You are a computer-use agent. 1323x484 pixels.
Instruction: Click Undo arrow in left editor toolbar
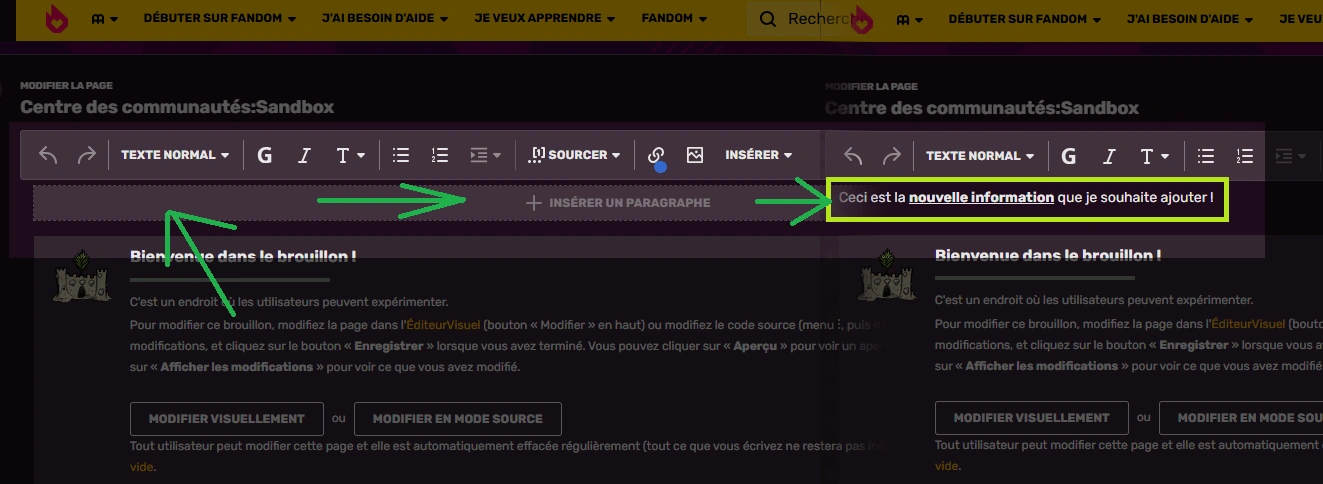coord(48,155)
